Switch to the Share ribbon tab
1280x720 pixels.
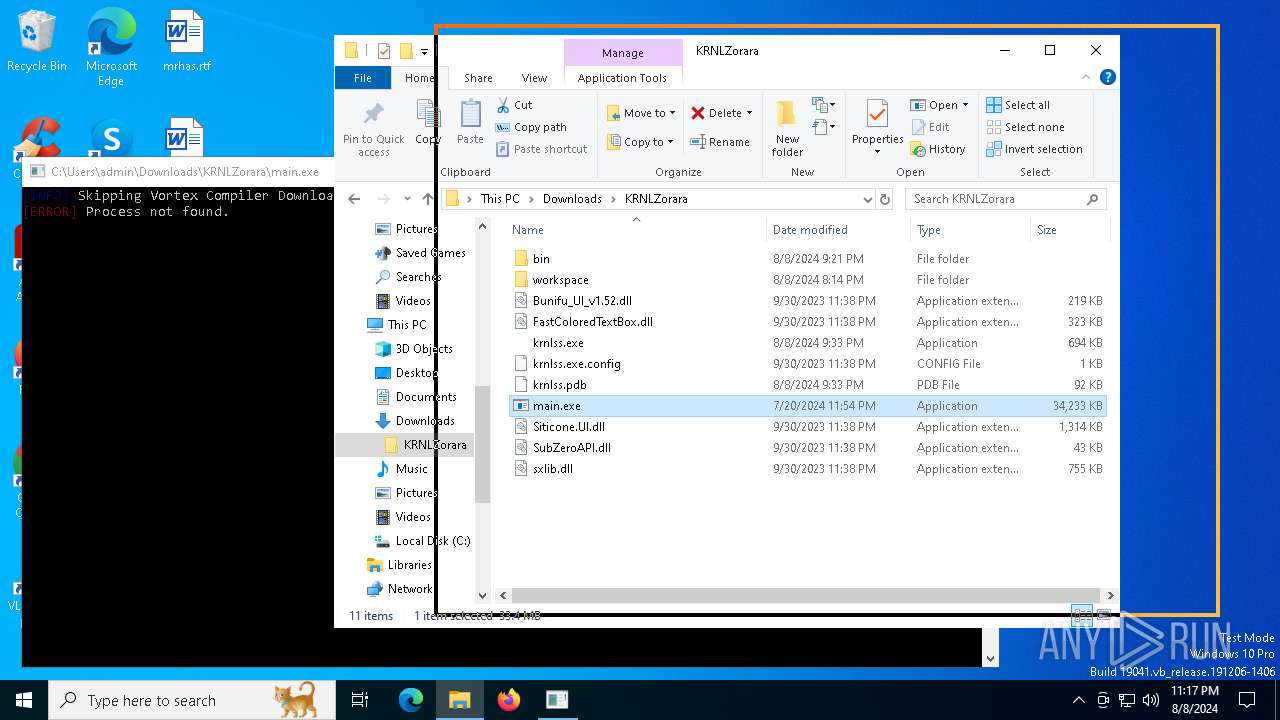point(478,78)
